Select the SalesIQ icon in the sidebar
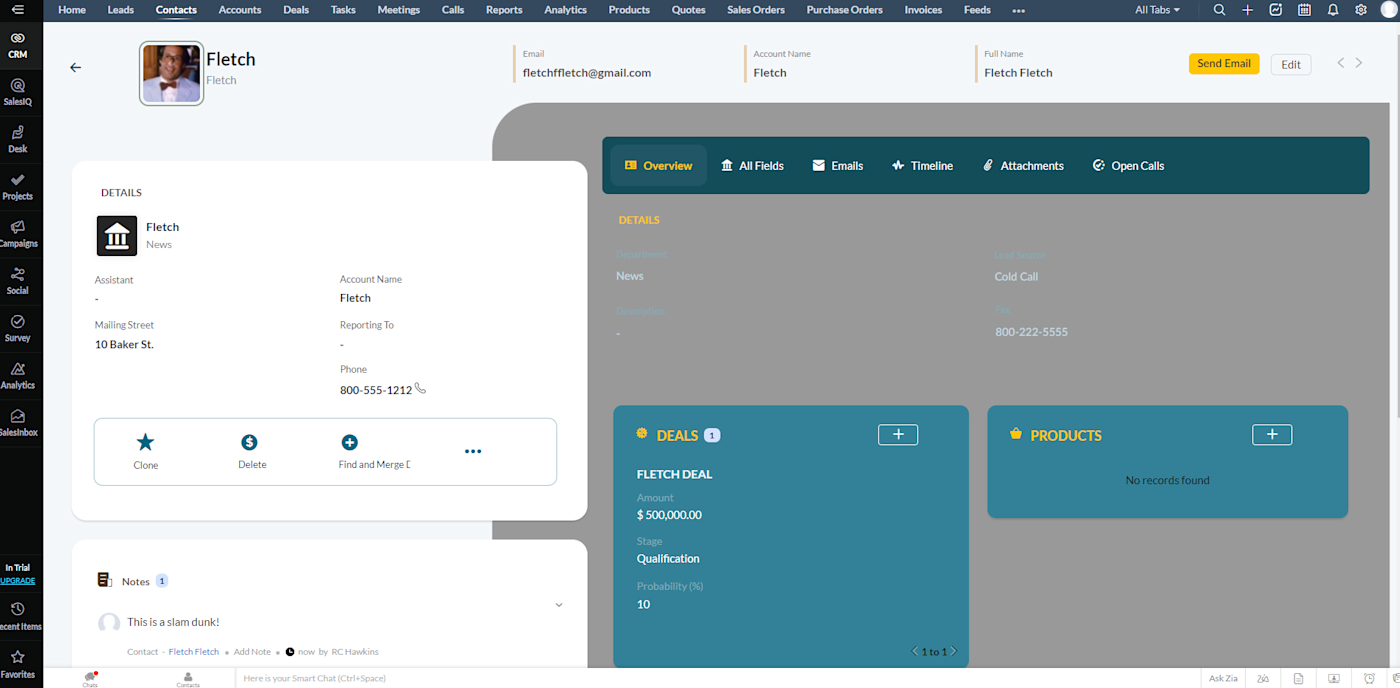 pos(17,90)
